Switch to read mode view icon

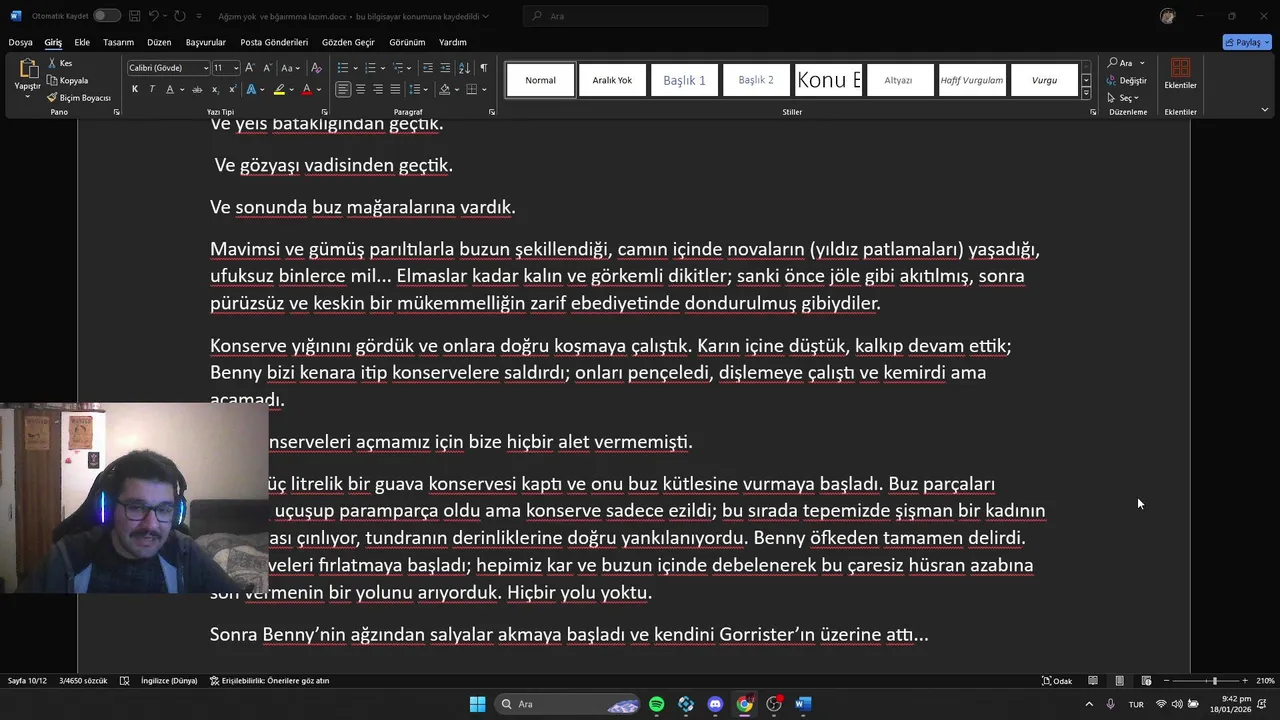(1093, 681)
